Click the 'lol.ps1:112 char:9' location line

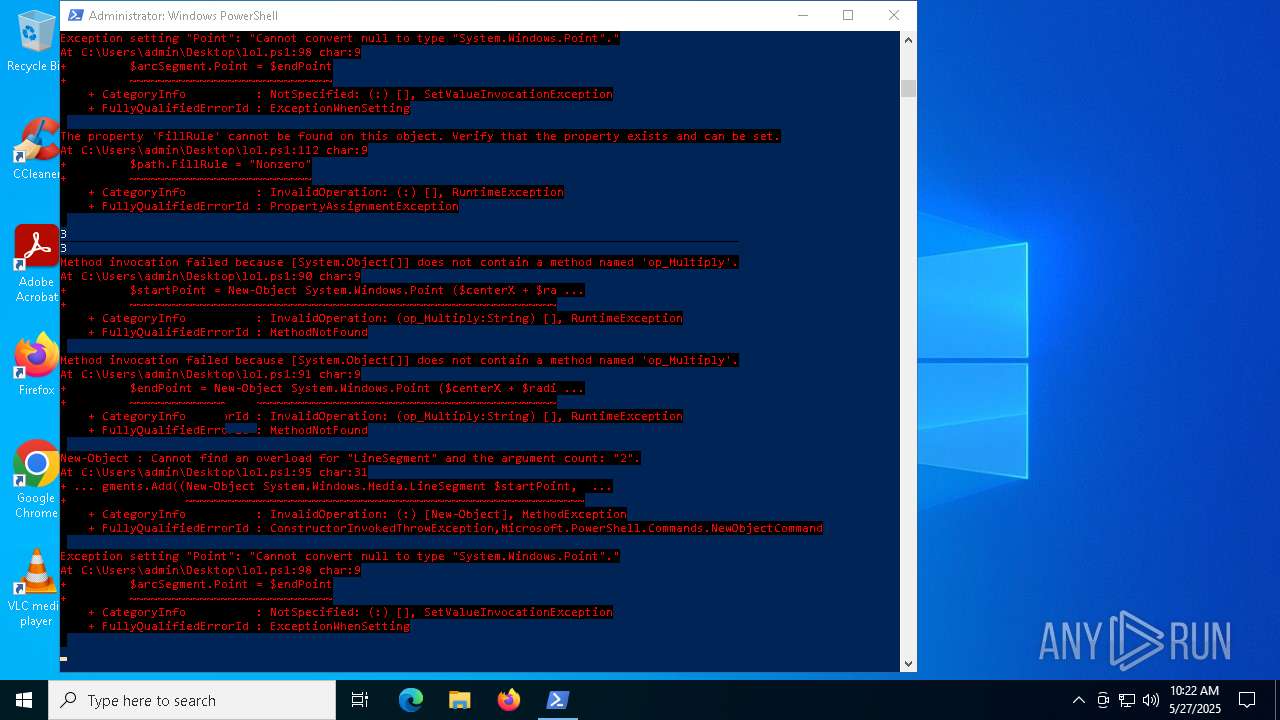coord(214,150)
